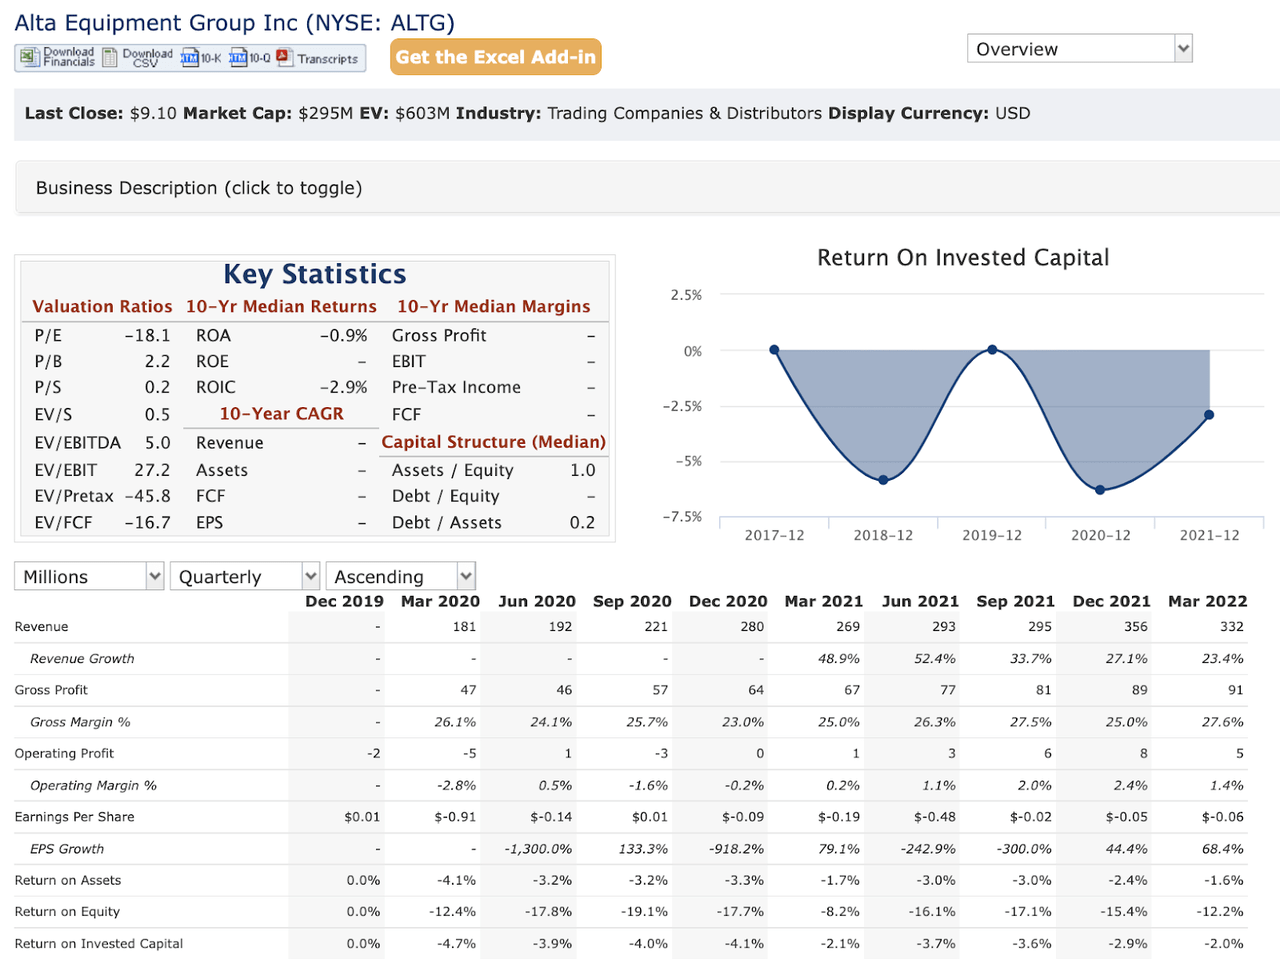The width and height of the screenshot is (1280, 963).
Task: Click the Assets / Equity value 1.0
Action: coord(583,470)
